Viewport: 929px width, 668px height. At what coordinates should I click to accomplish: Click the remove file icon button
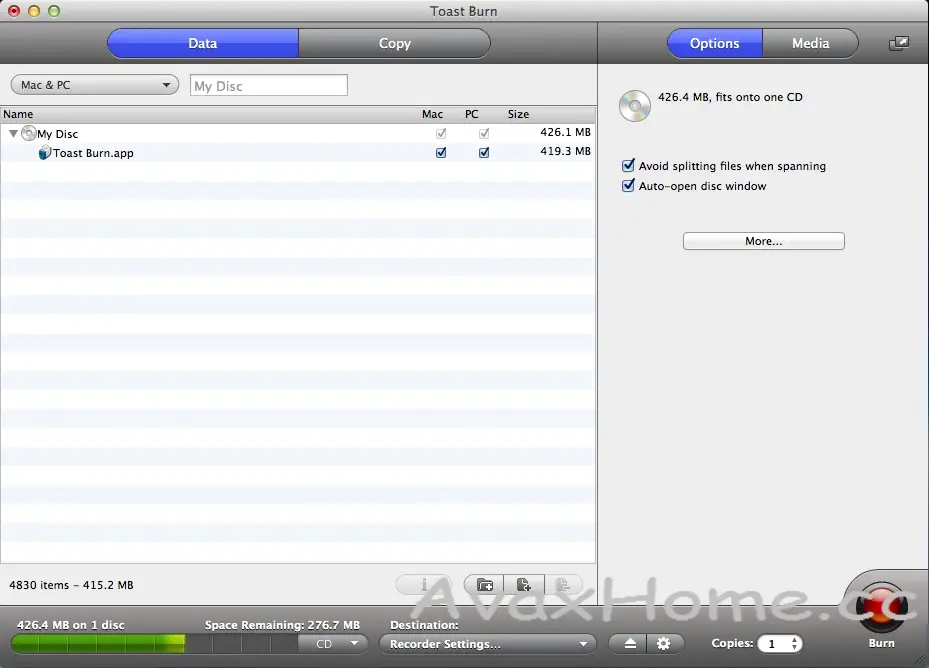[x=563, y=585]
